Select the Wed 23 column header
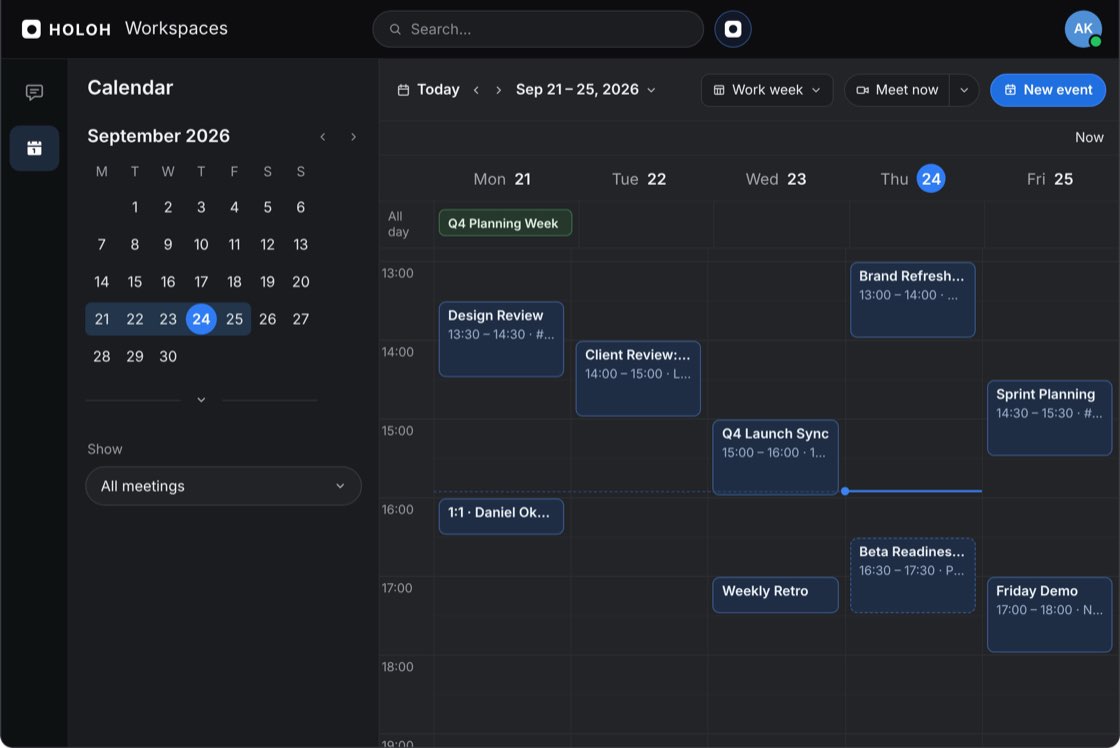 coord(776,179)
